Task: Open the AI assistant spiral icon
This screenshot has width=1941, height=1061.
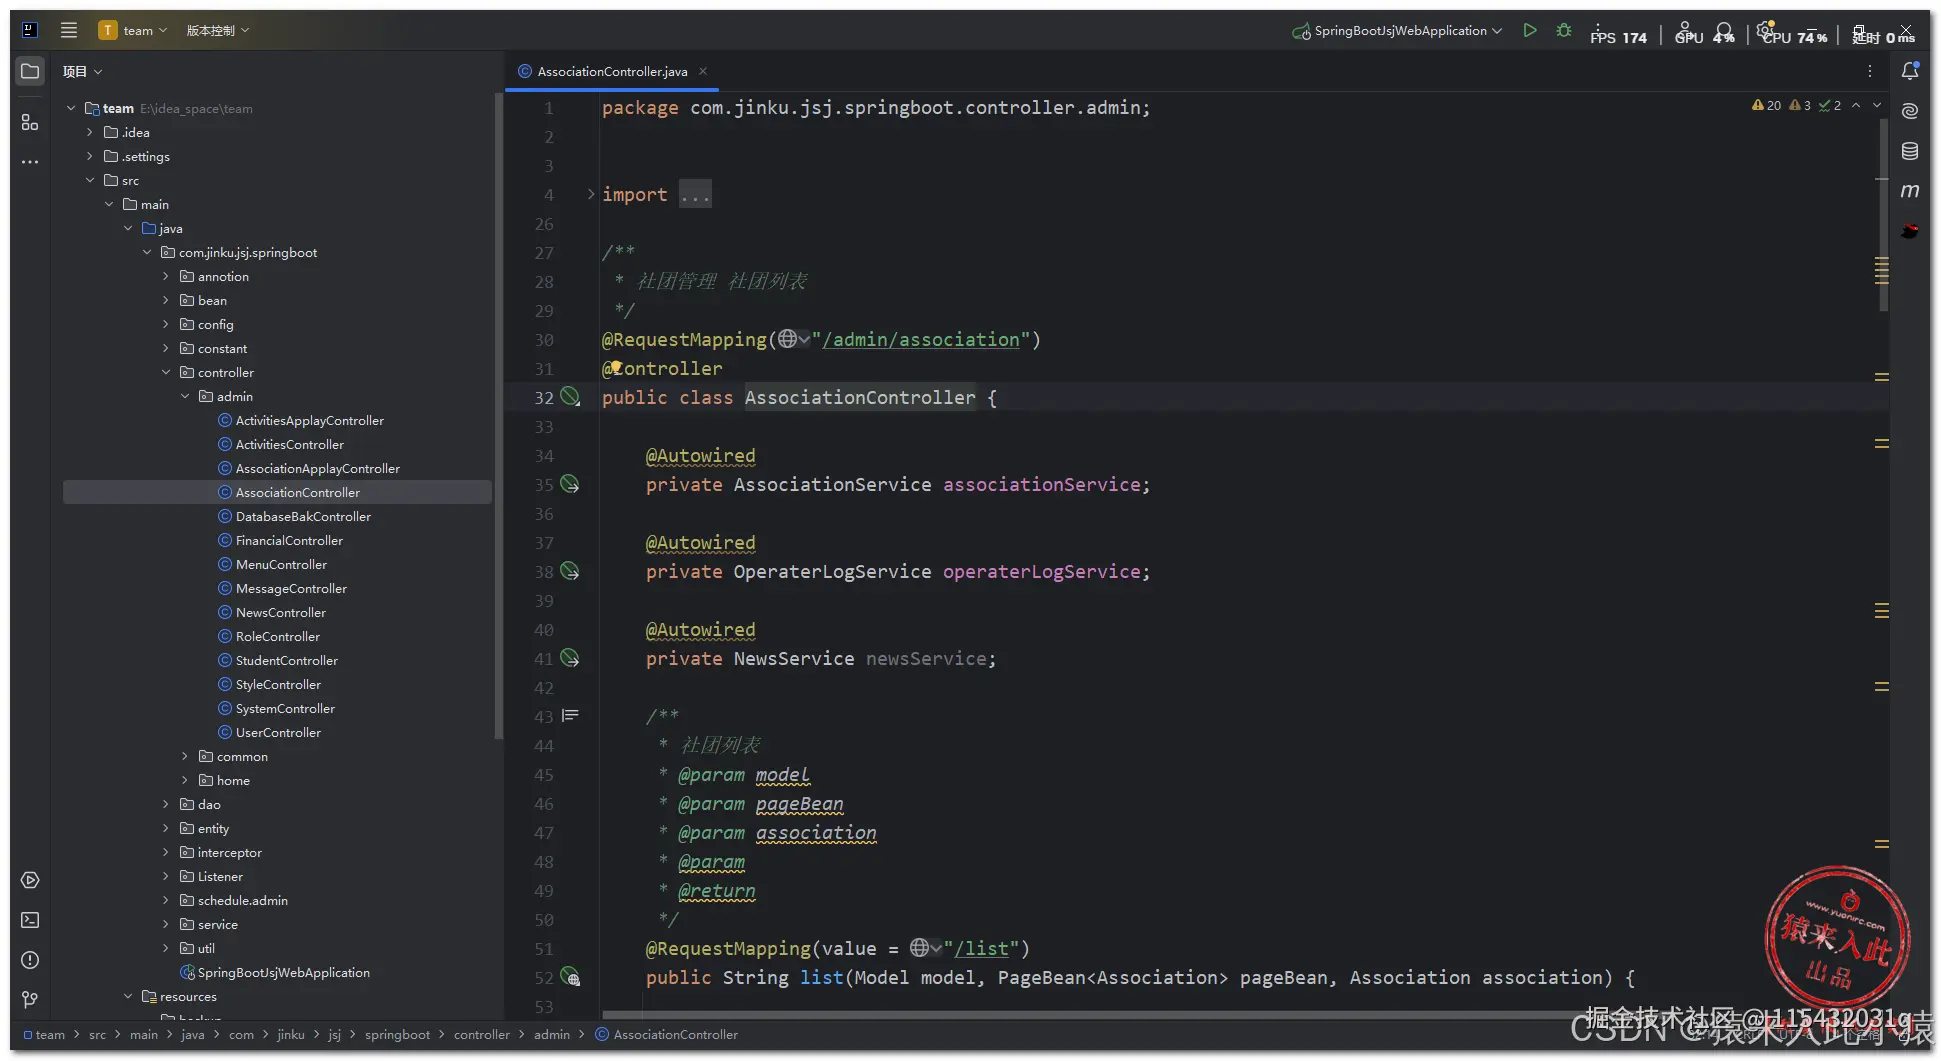Action: [1910, 111]
